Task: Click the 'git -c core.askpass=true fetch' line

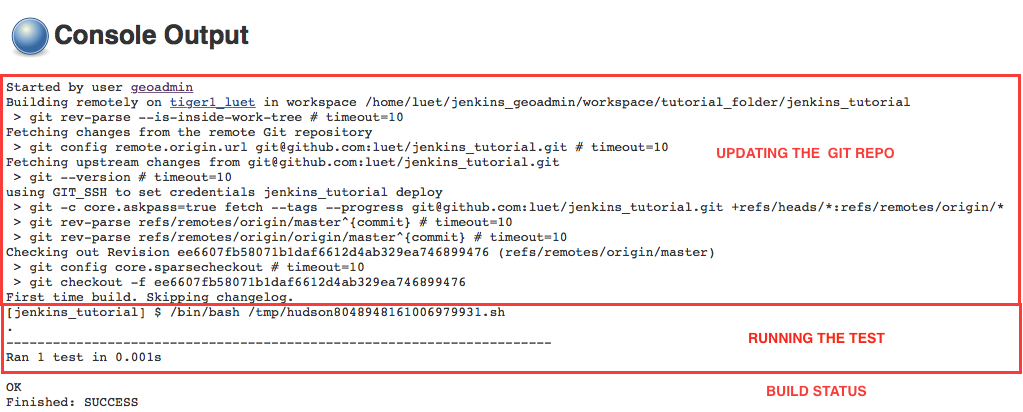Action: [x=508, y=208]
